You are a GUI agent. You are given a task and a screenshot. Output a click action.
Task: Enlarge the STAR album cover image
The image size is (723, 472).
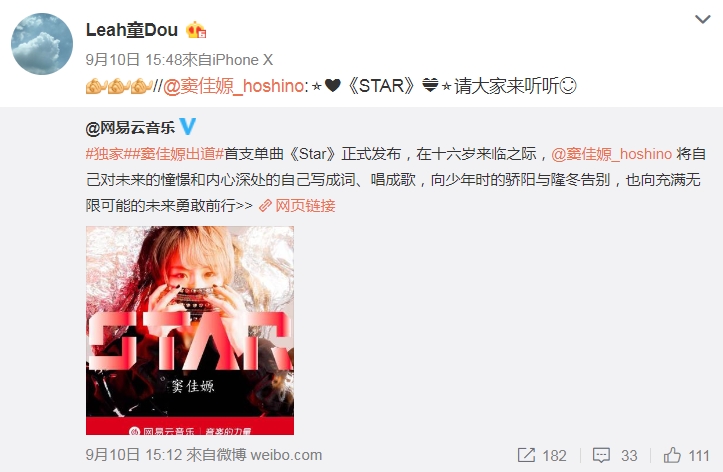pos(190,330)
